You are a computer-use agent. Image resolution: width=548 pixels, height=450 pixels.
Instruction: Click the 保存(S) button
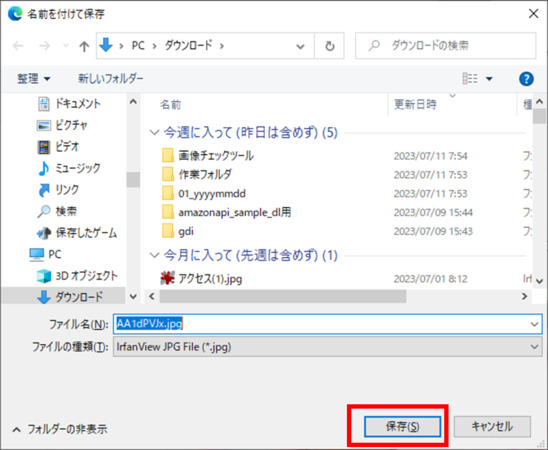pos(402,426)
